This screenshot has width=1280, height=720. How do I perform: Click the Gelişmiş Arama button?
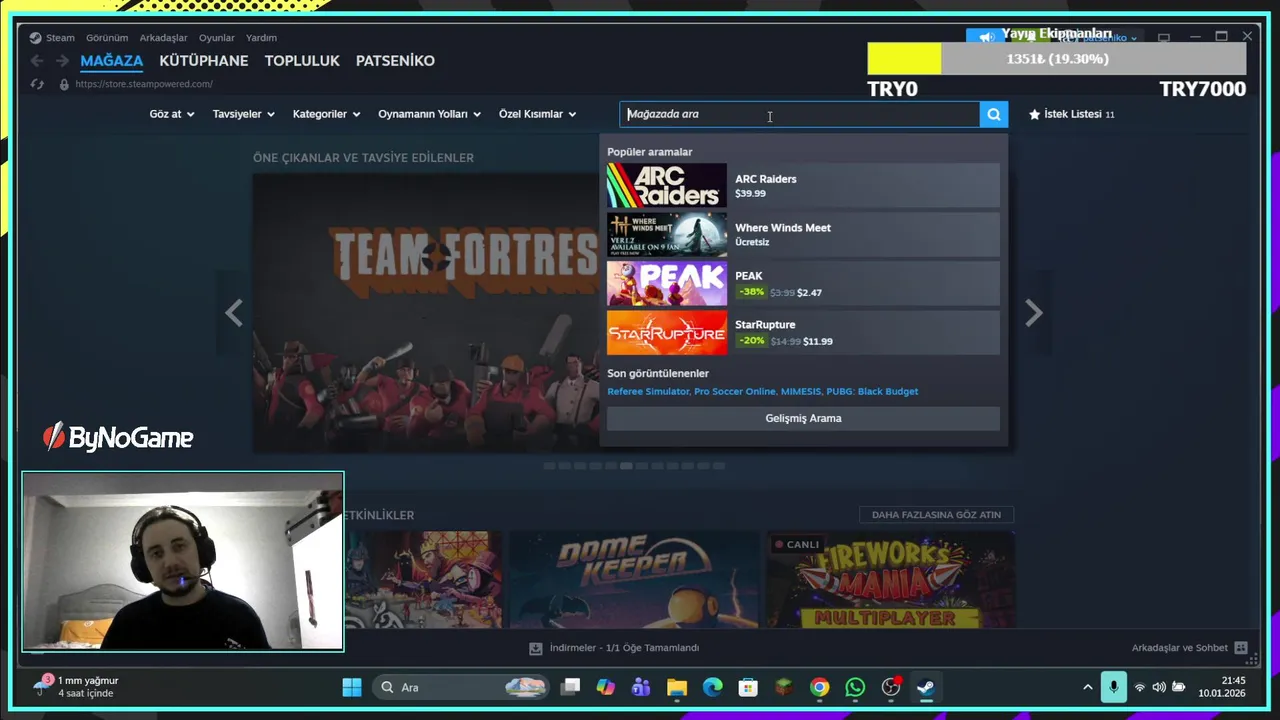(x=803, y=418)
